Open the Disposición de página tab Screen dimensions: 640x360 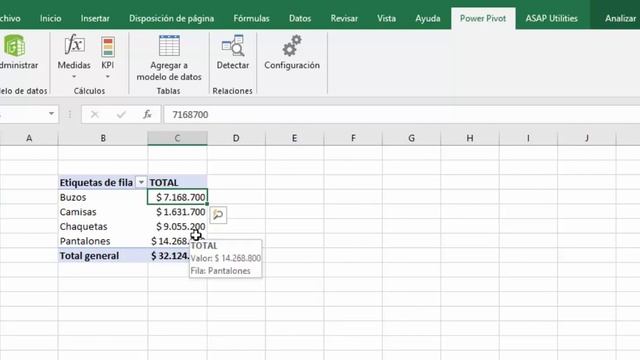[x=171, y=18]
